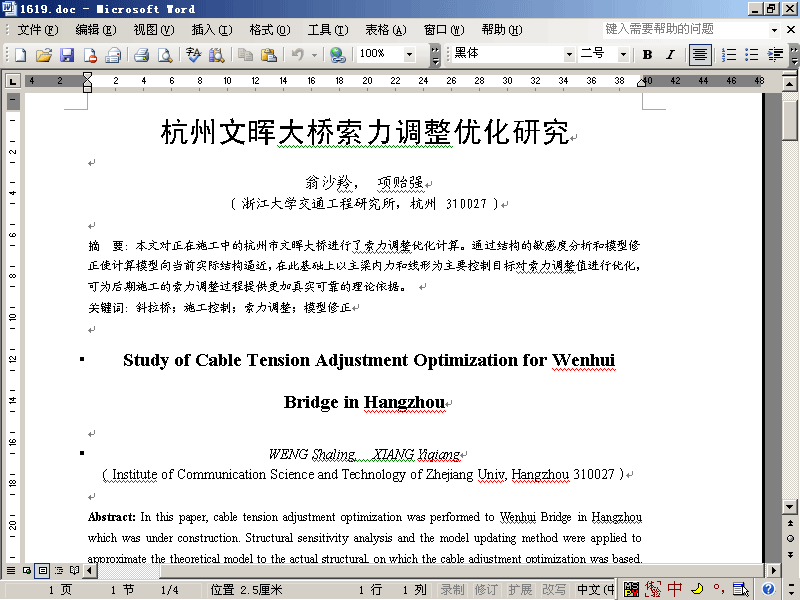
Task: Click the Previous Page double-arrow button
Action: click(790, 523)
